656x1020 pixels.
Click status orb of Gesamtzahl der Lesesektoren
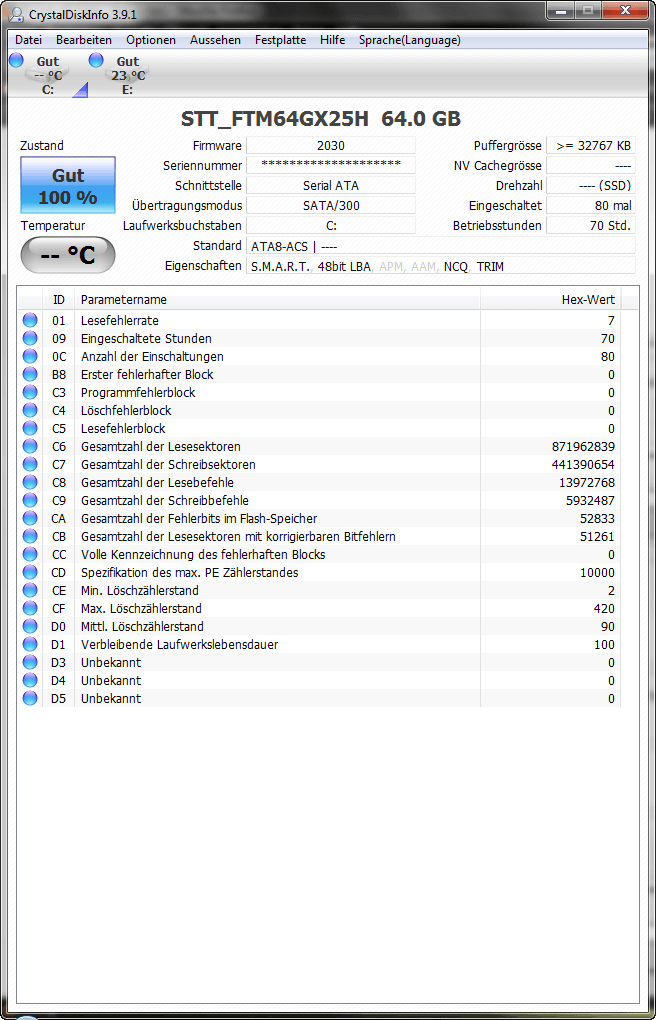tap(30, 446)
